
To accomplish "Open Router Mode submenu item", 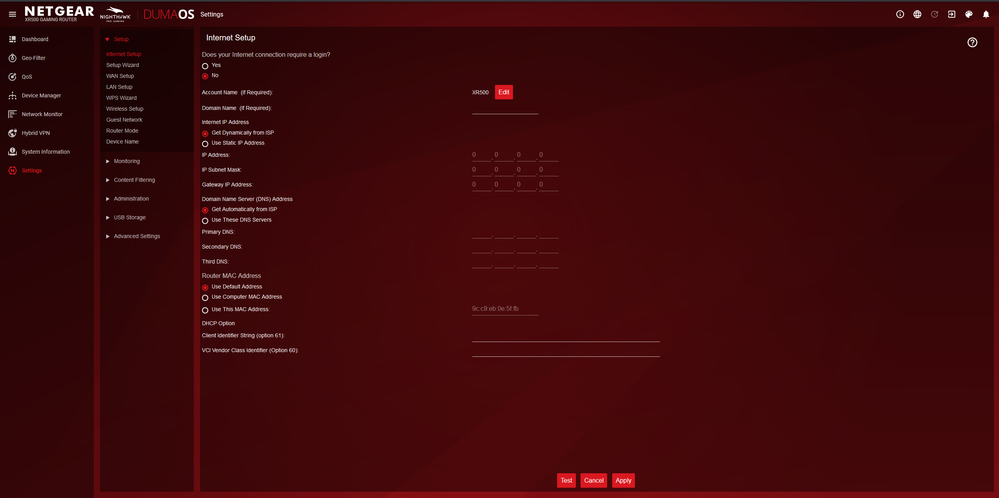I will pos(122,131).
